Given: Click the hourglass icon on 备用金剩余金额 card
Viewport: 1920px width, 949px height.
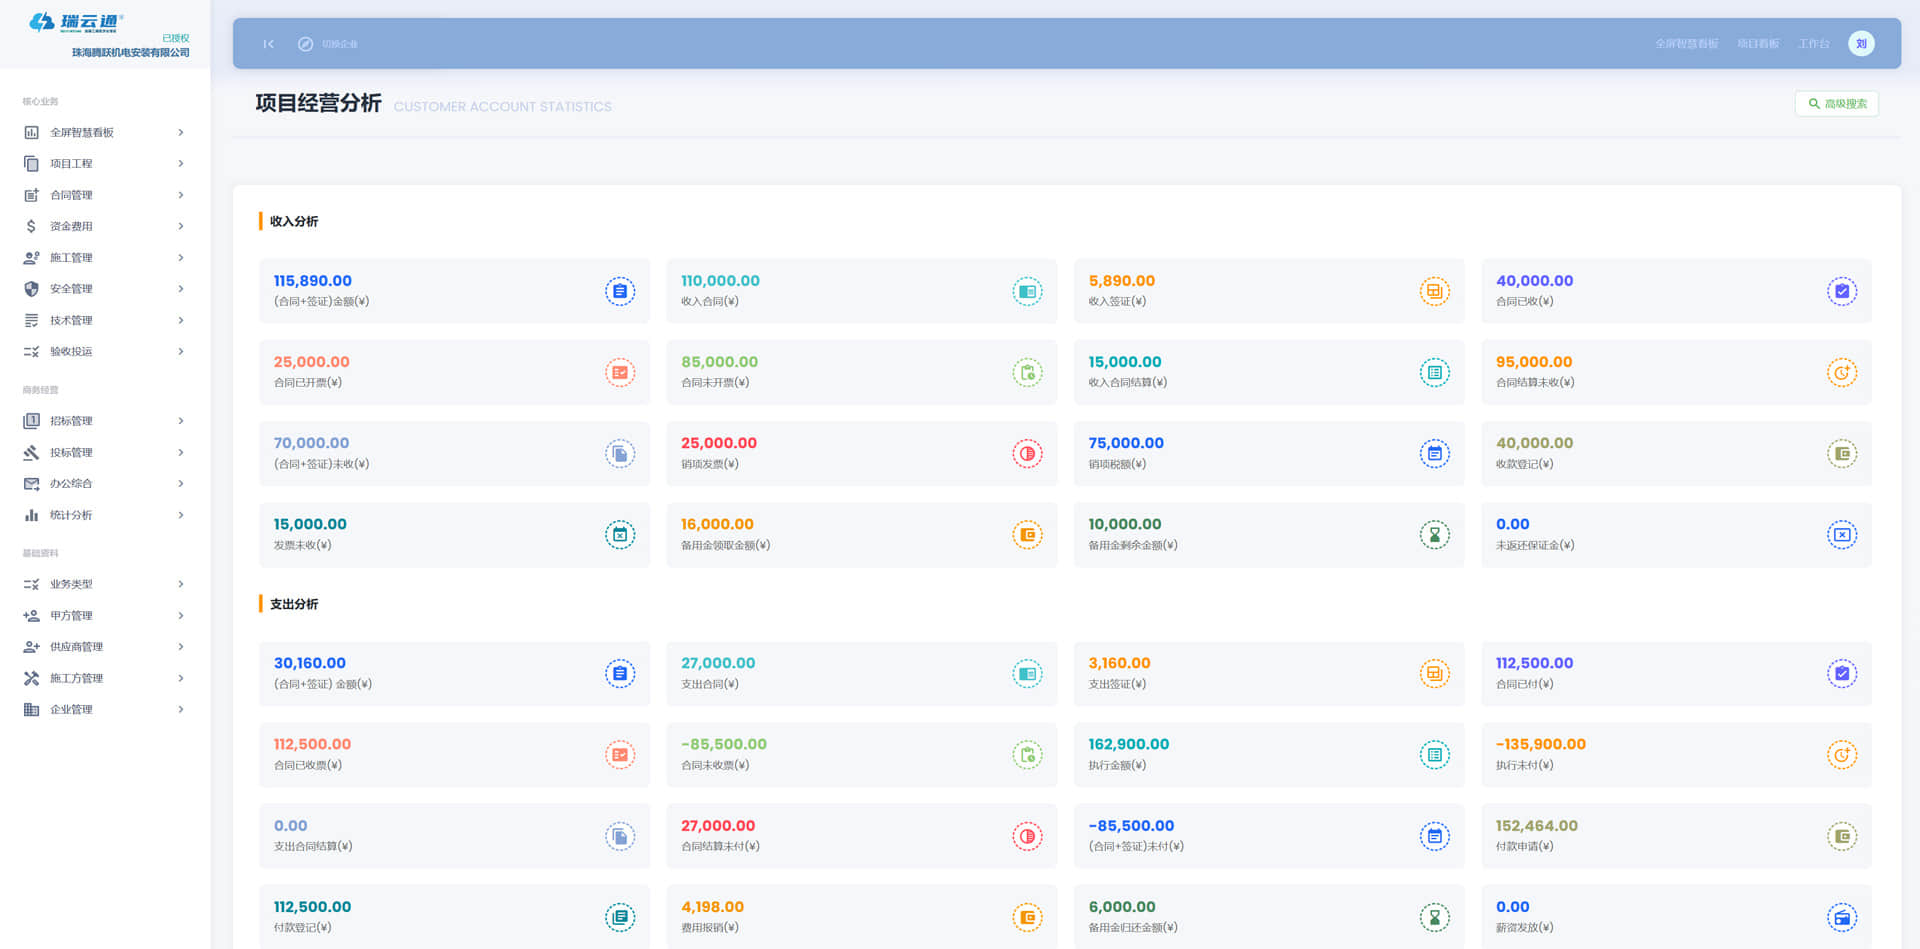Looking at the screenshot, I should [1434, 535].
